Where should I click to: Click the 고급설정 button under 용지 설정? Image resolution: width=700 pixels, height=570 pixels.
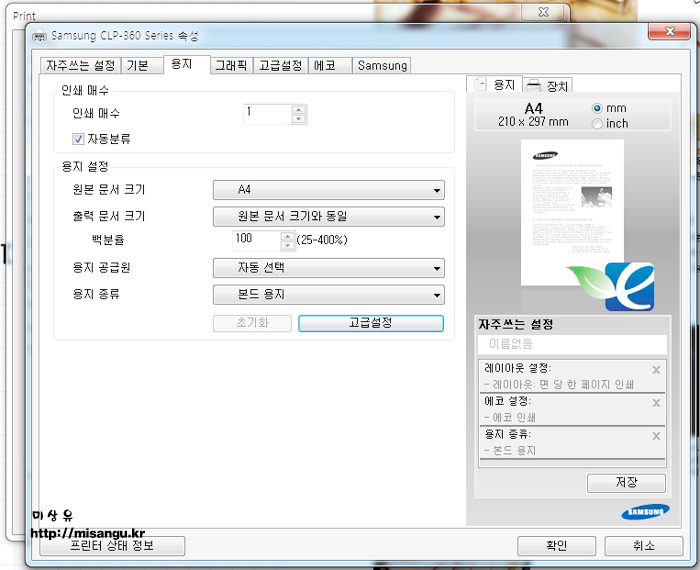point(371,323)
